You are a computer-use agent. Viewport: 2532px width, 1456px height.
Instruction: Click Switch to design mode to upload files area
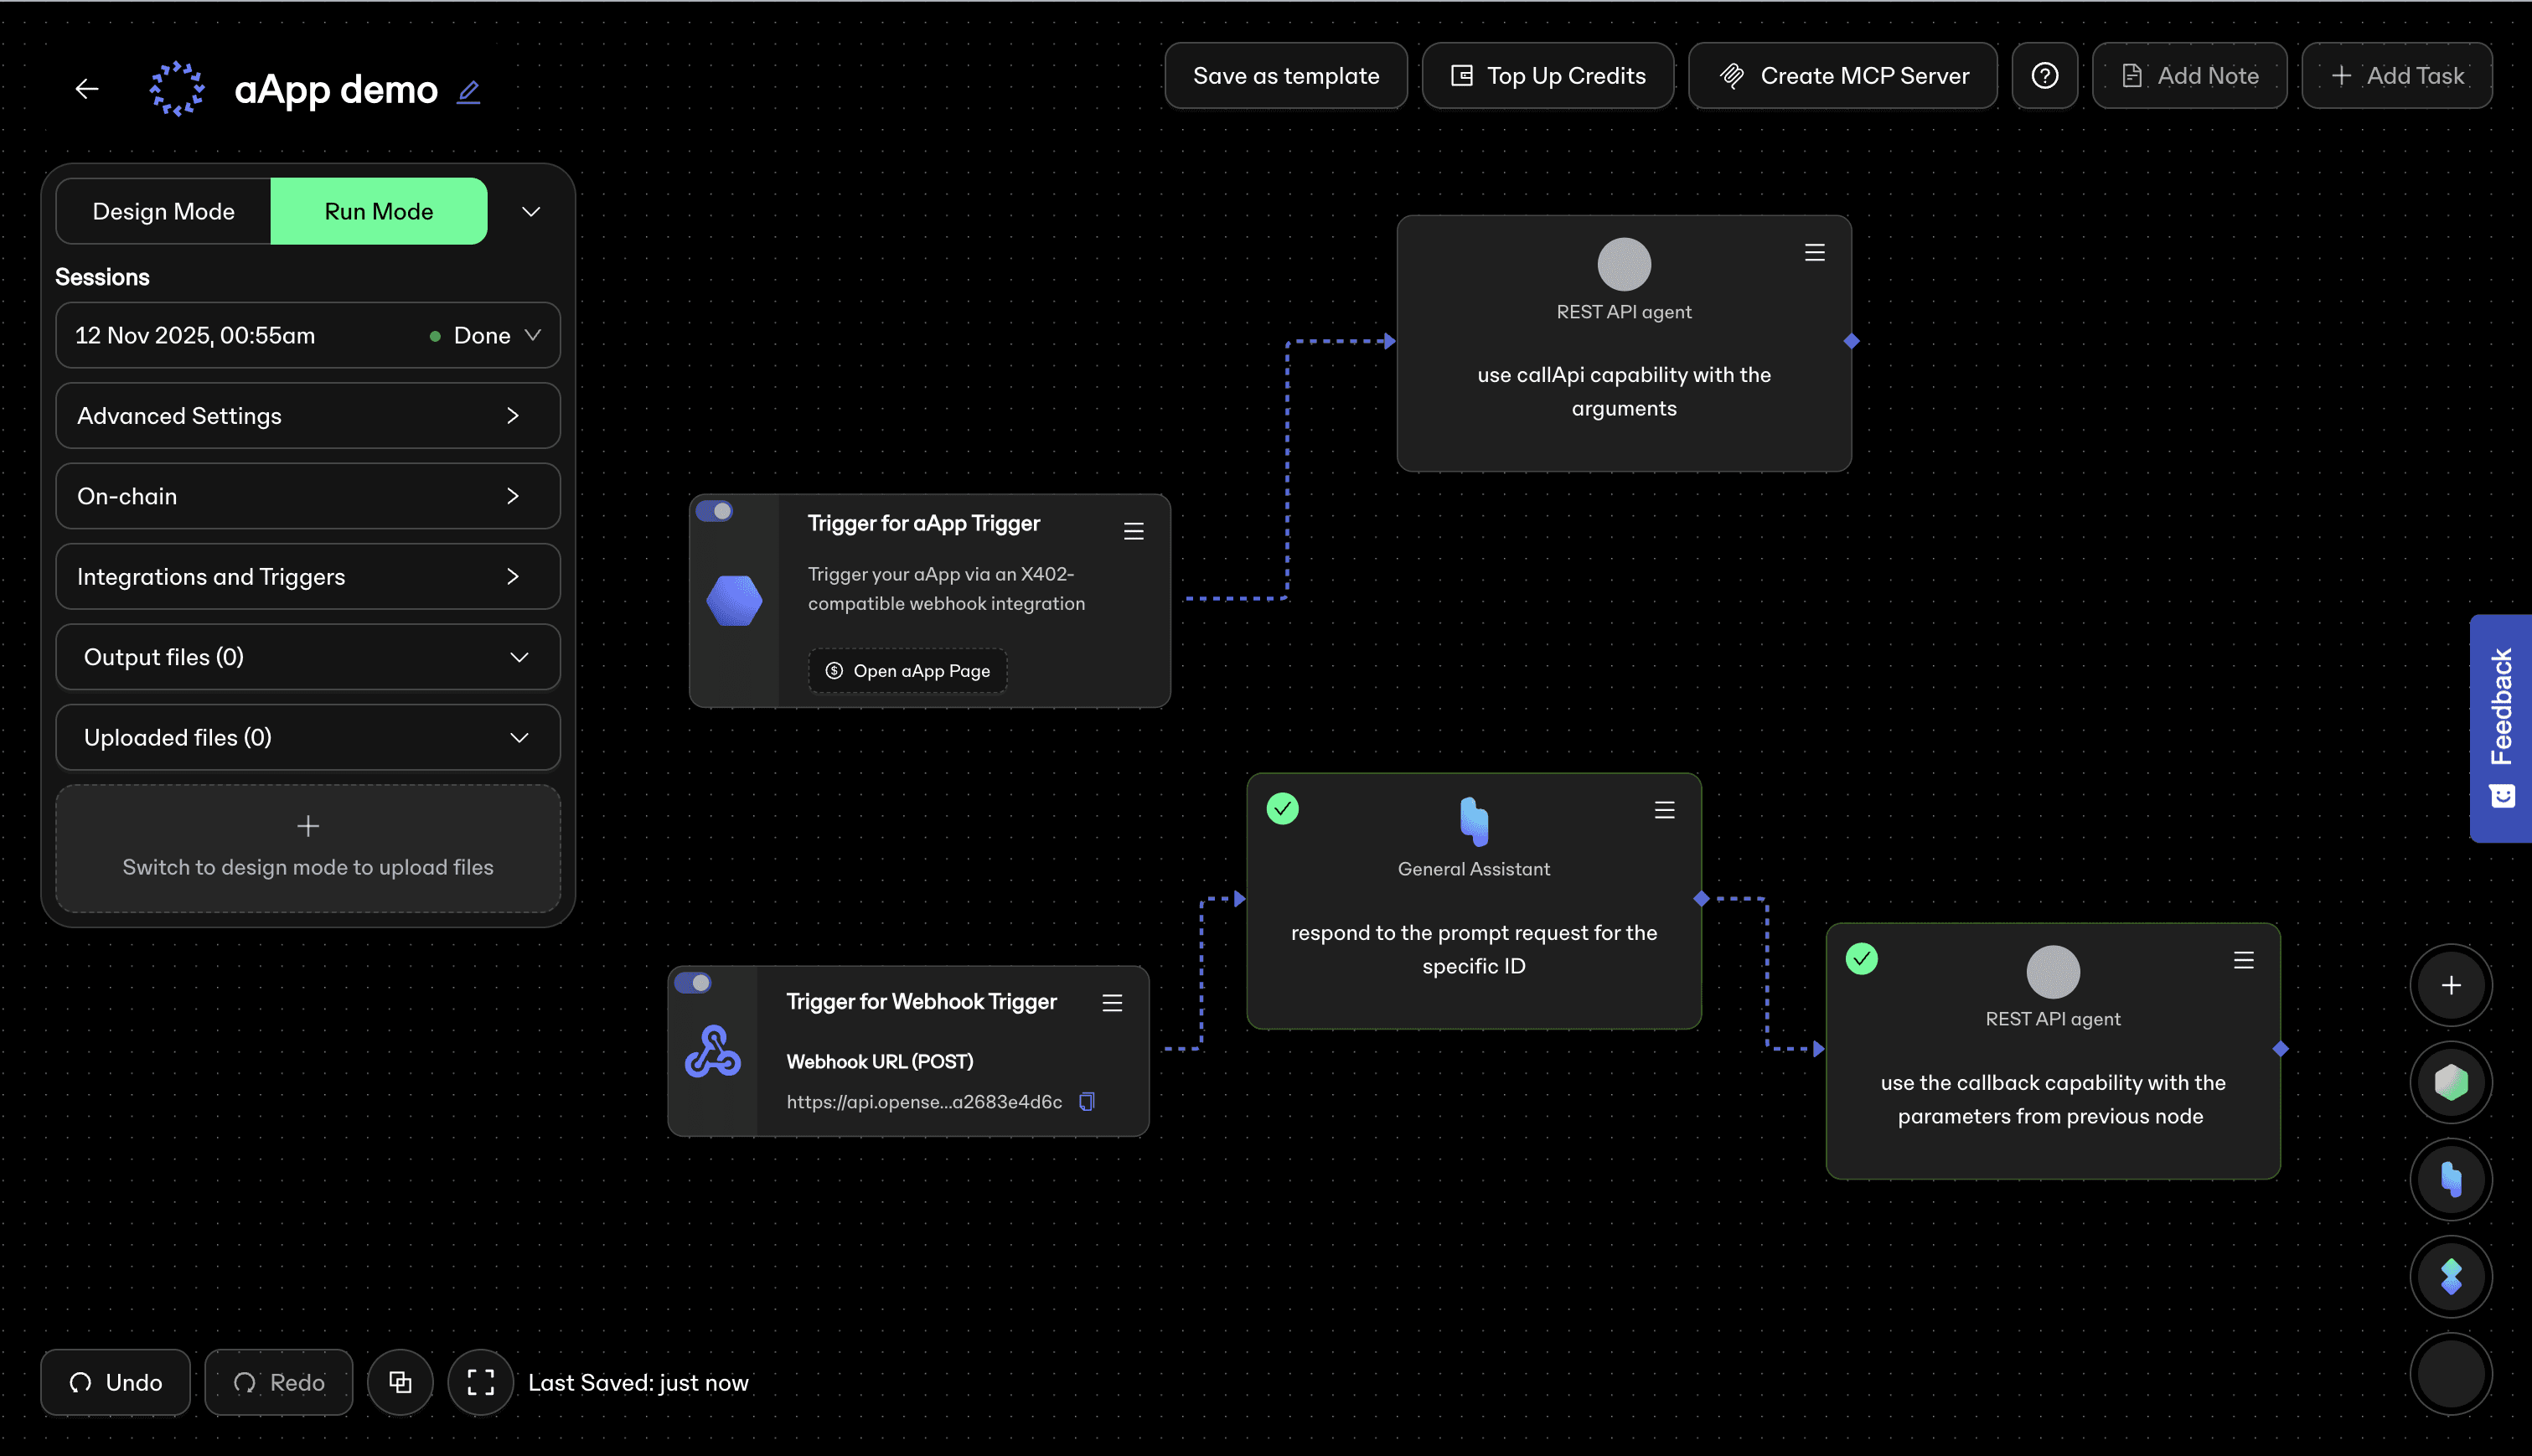(307, 849)
